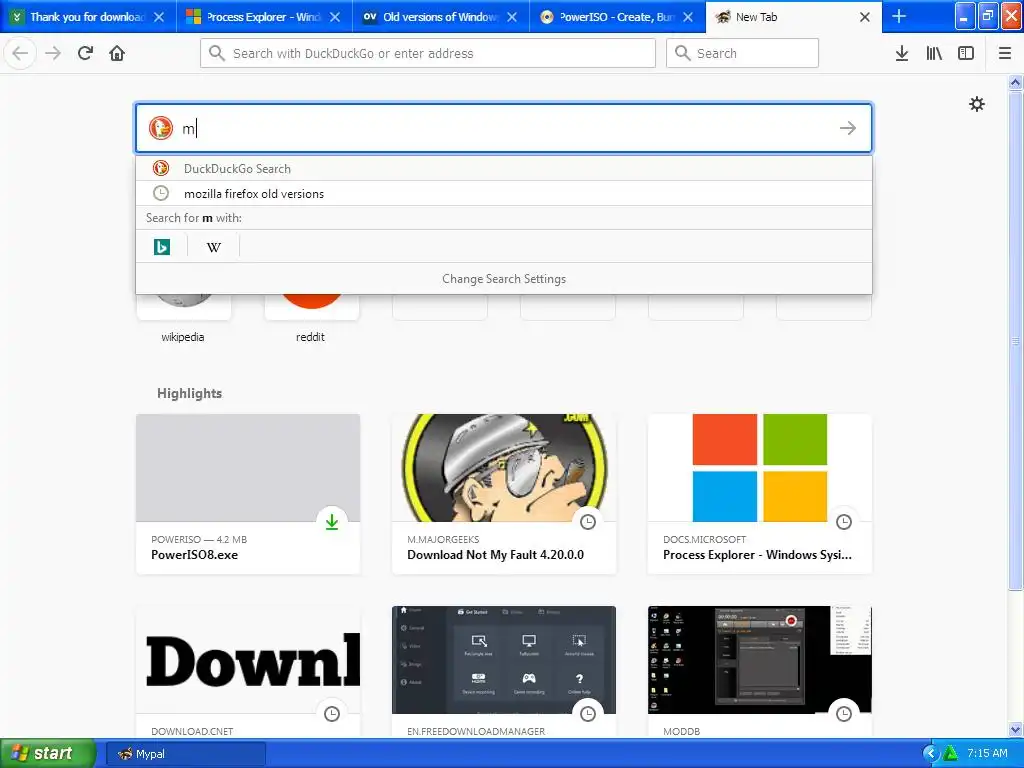Open the DOWNLOAD.CNET highlight thumbnail
Image resolution: width=1024 pixels, height=768 pixels.
pyautogui.click(x=248, y=660)
